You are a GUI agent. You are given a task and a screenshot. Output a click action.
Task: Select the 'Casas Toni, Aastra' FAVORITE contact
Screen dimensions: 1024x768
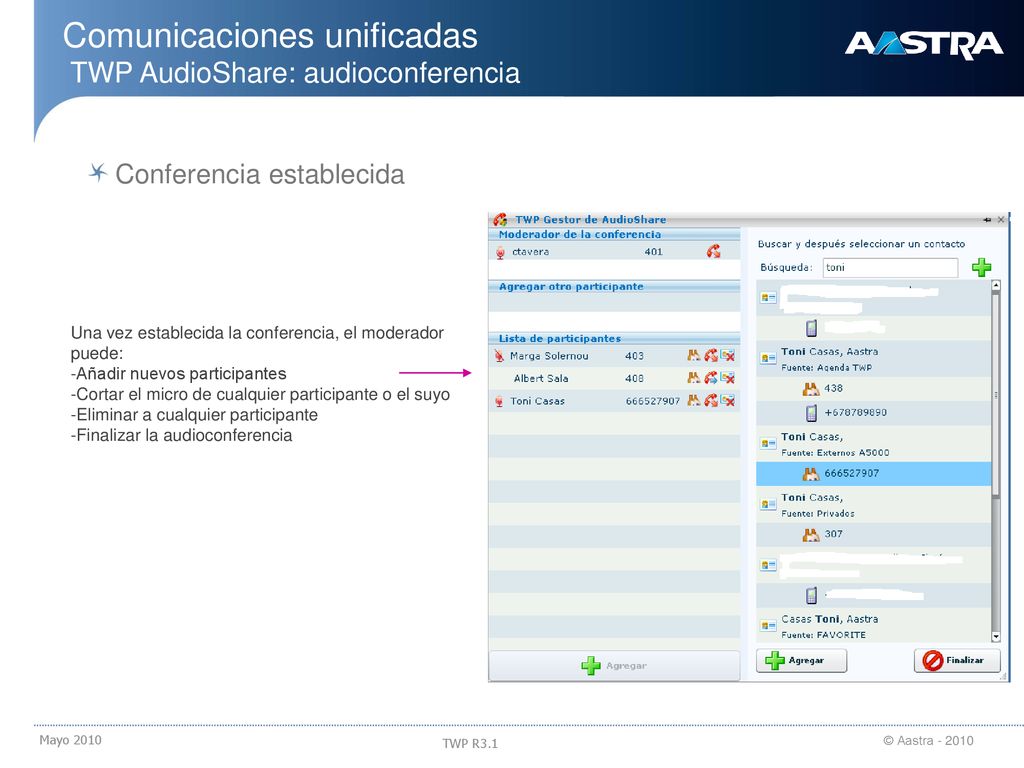pyautogui.click(x=874, y=626)
